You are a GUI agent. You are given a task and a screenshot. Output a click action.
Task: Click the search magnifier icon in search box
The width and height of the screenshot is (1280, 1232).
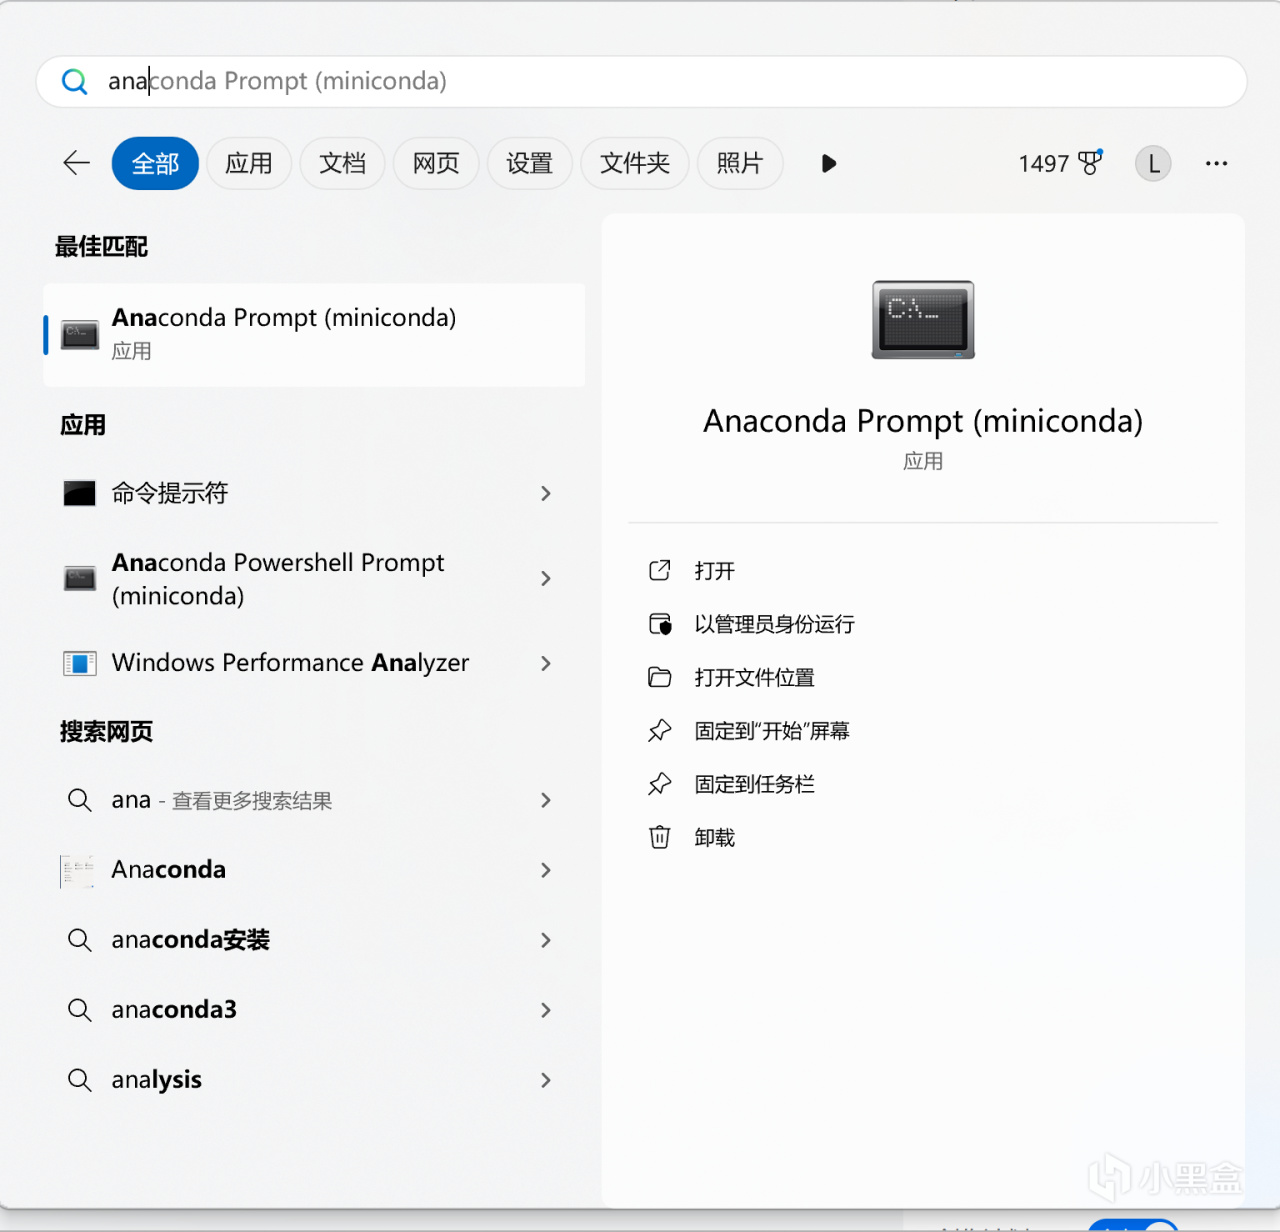pos(75,81)
